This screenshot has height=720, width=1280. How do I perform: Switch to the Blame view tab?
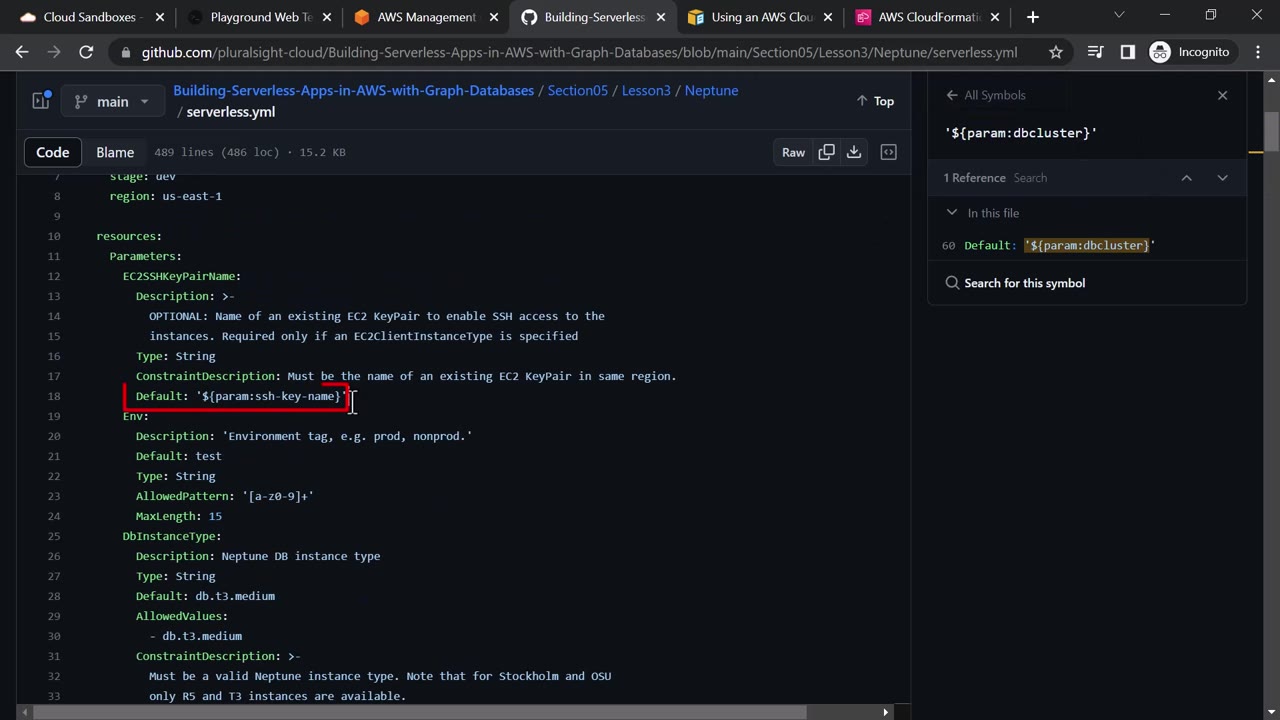115,152
